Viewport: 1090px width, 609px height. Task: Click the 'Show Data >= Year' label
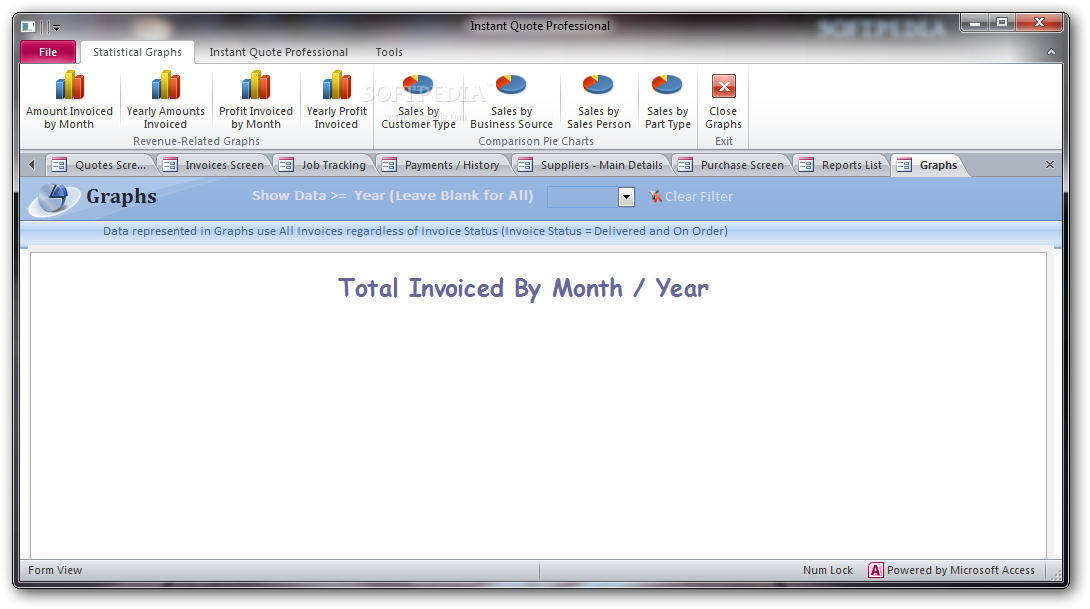click(x=393, y=196)
